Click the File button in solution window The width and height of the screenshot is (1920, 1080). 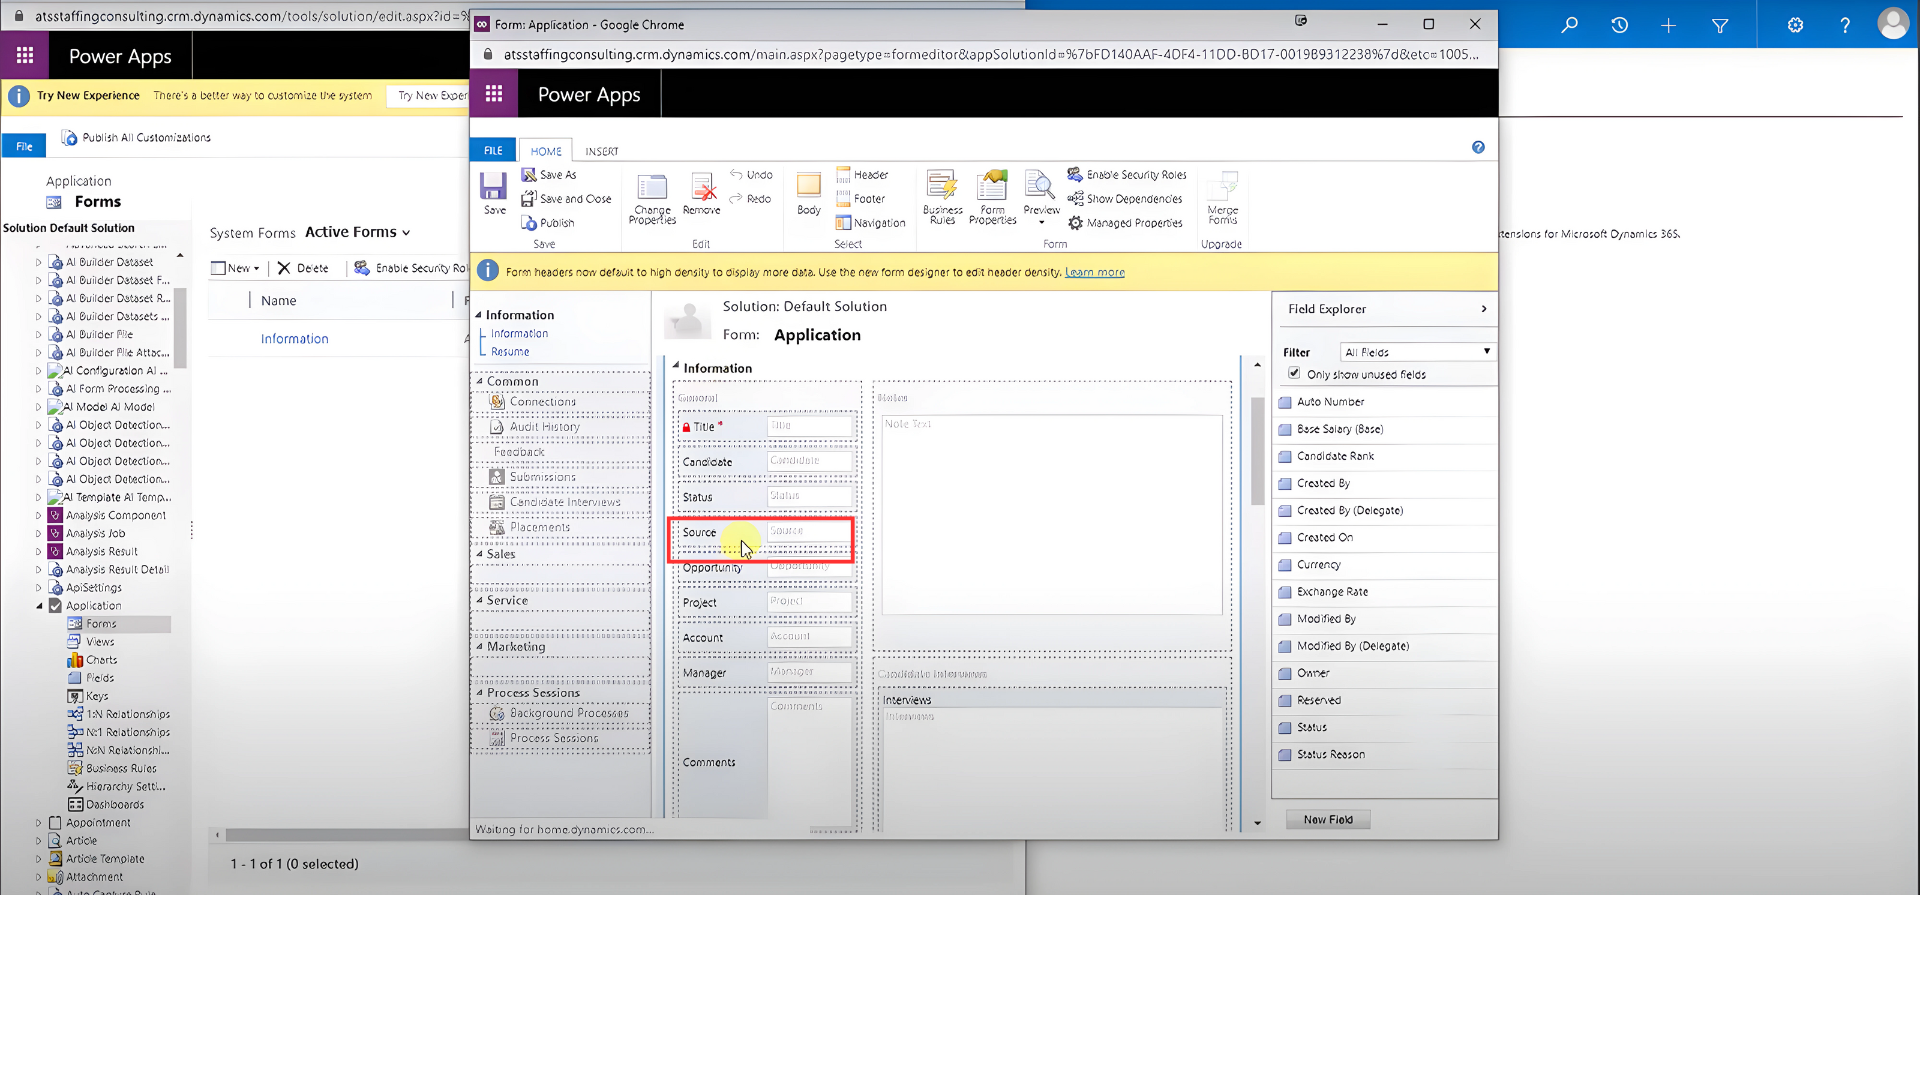click(24, 146)
